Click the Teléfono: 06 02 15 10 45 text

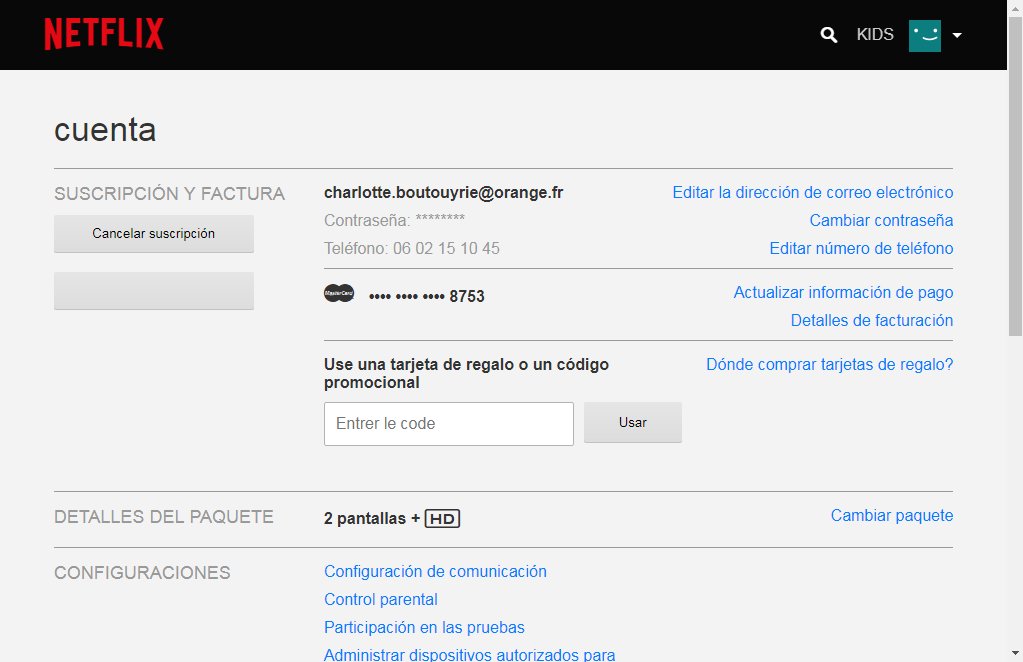point(412,248)
